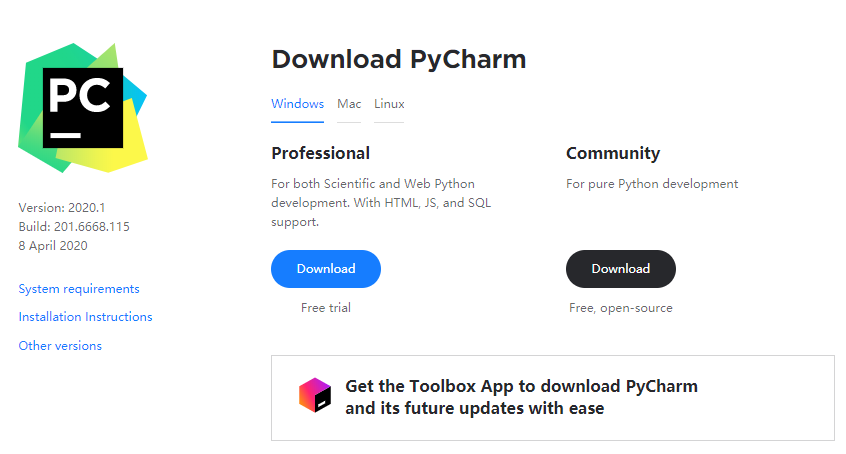Click the Professional edition heading
The width and height of the screenshot is (846, 454).
click(x=320, y=153)
